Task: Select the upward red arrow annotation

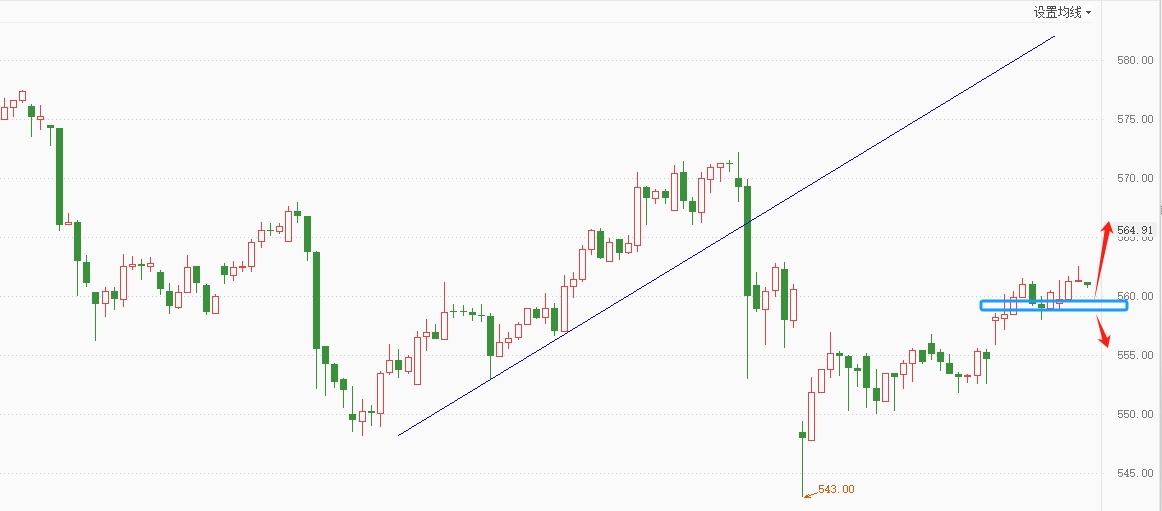Action: click(1103, 259)
